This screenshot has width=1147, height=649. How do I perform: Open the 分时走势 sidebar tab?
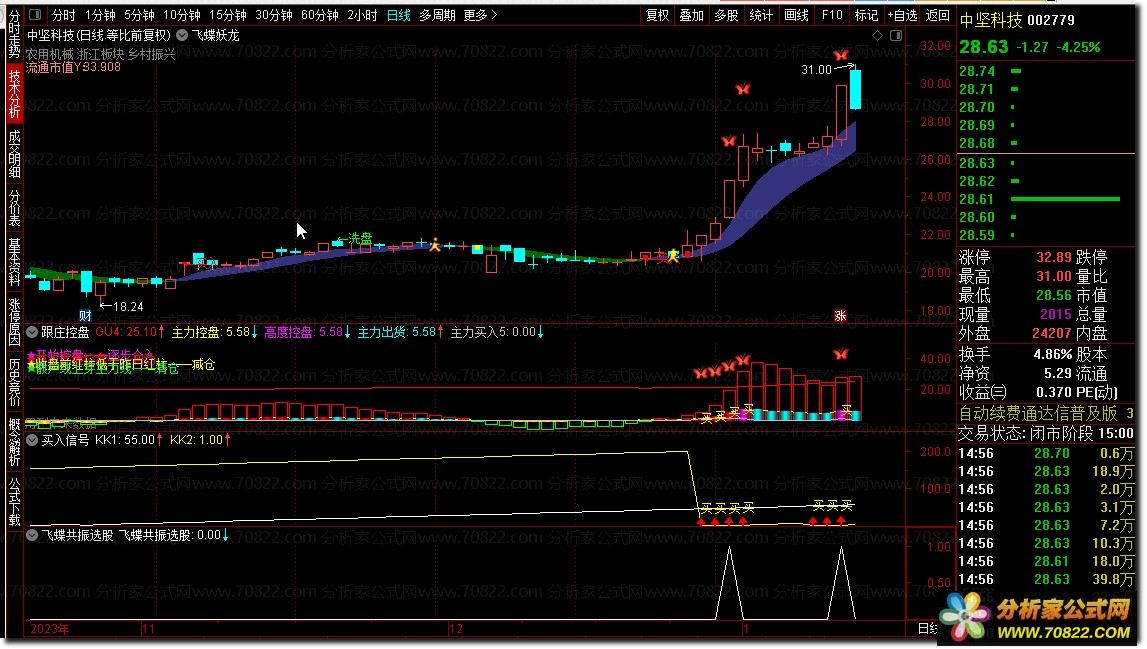tap(14, 33)
